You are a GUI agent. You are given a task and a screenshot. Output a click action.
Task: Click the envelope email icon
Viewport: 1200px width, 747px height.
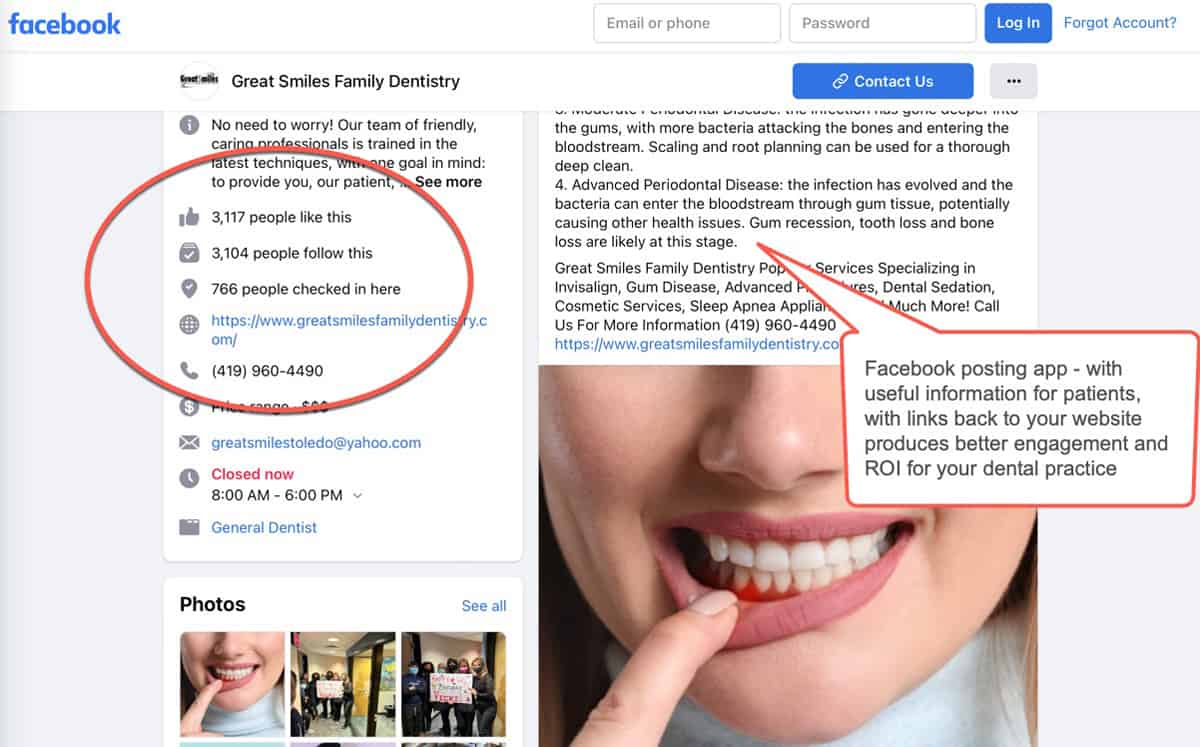coord(189,442)
